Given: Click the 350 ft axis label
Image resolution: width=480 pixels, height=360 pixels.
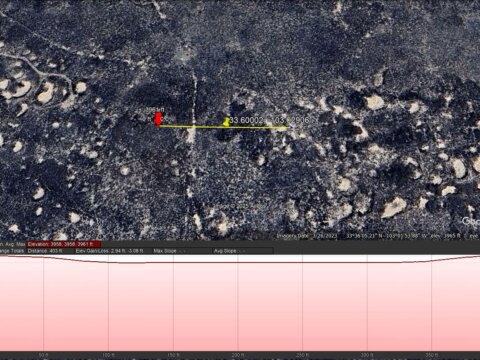Looking at the screenshot, I should tap(432, 355).
